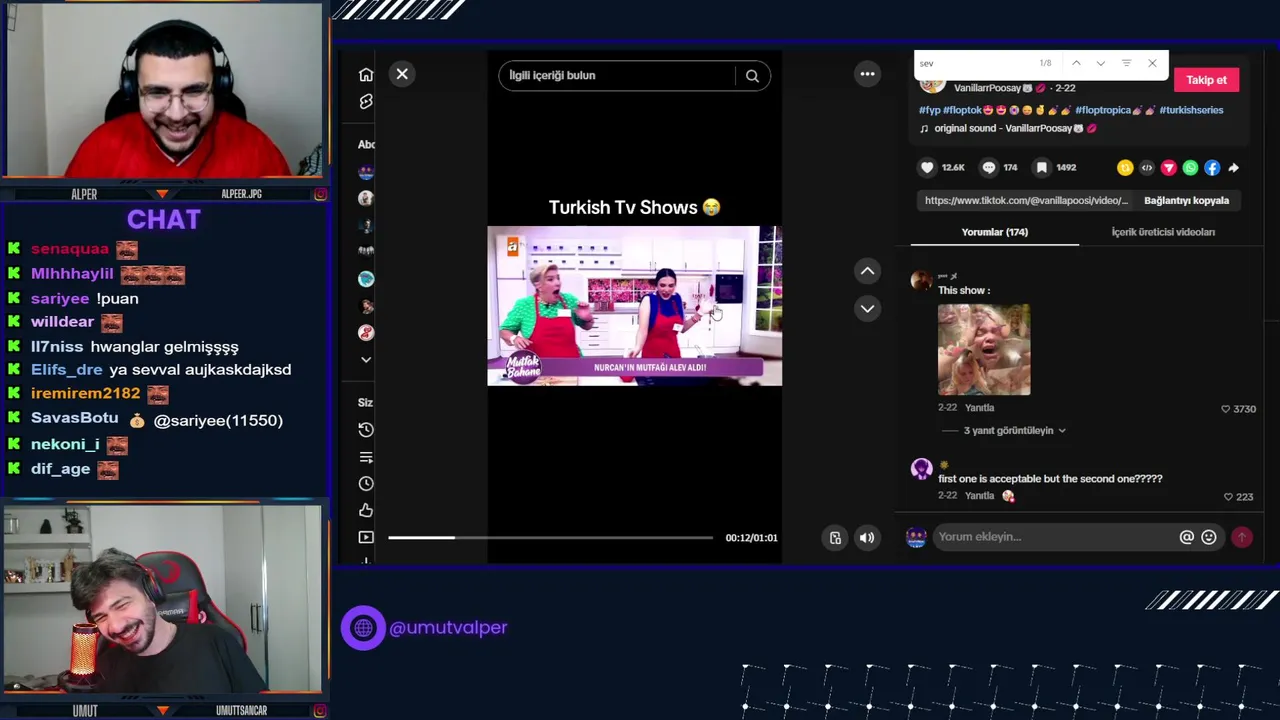The image size is (1280, 720).
Task: Open the emoji picker in comment box
Action: click(x=1208, y=537)
